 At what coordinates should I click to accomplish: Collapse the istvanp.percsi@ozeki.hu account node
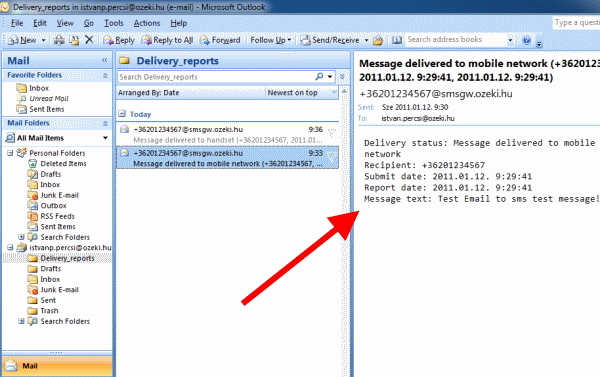10,248
